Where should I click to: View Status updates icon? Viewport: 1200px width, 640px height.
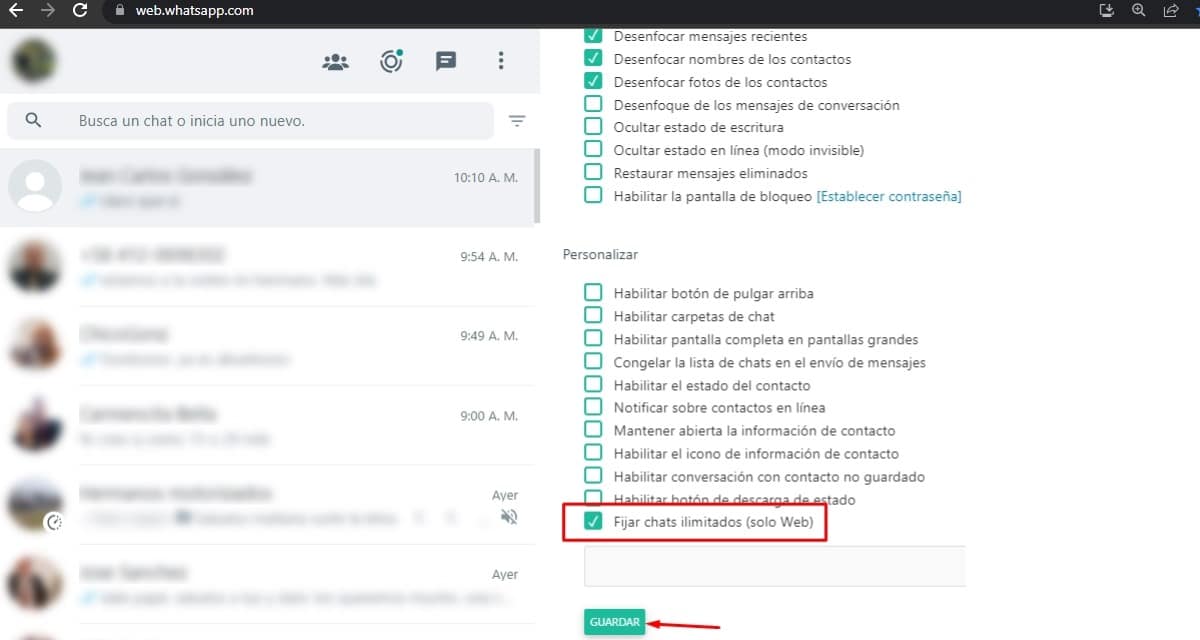pyautogui.click(x=391, y=61)
